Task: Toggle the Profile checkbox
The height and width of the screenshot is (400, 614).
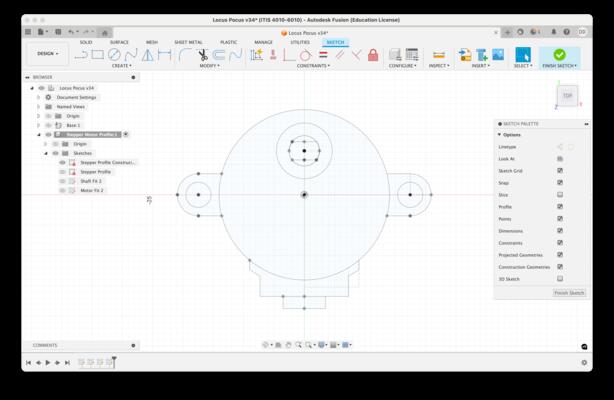Action: tap(560, 206)
